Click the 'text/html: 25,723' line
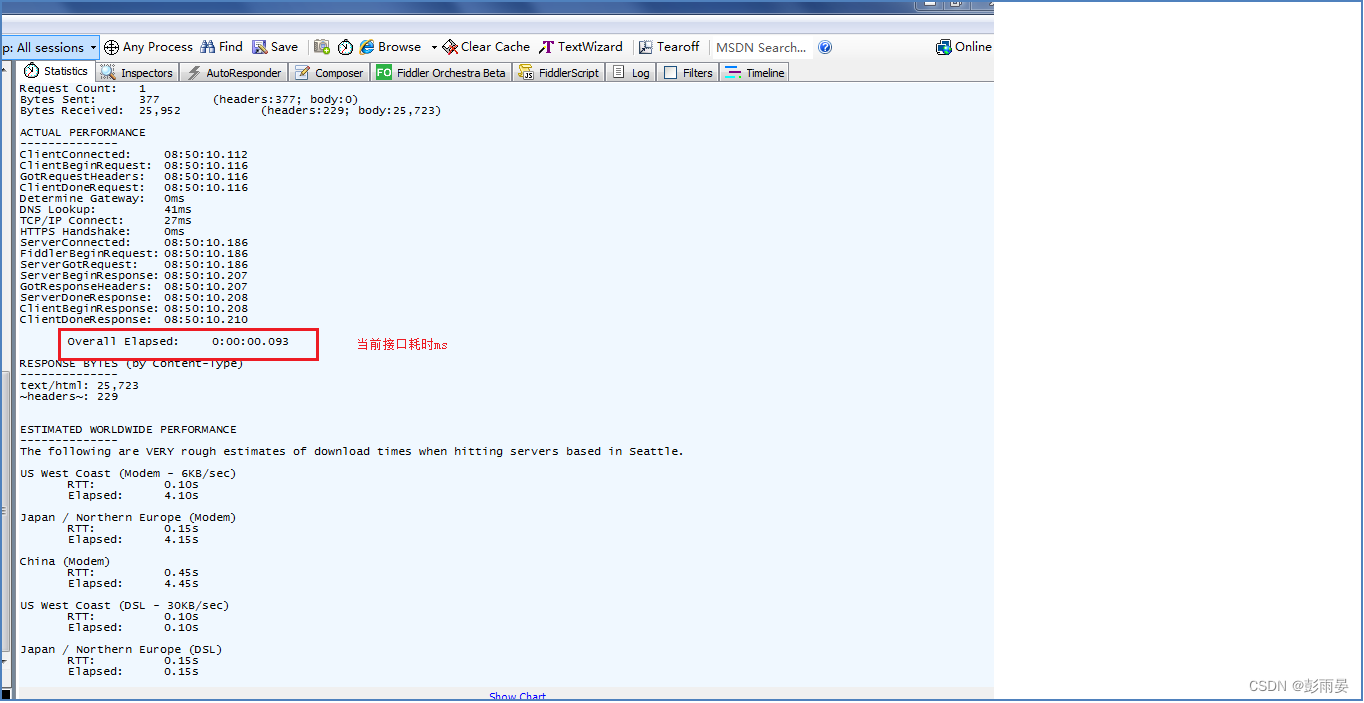 pyautogui.click(x=79, y=385)
